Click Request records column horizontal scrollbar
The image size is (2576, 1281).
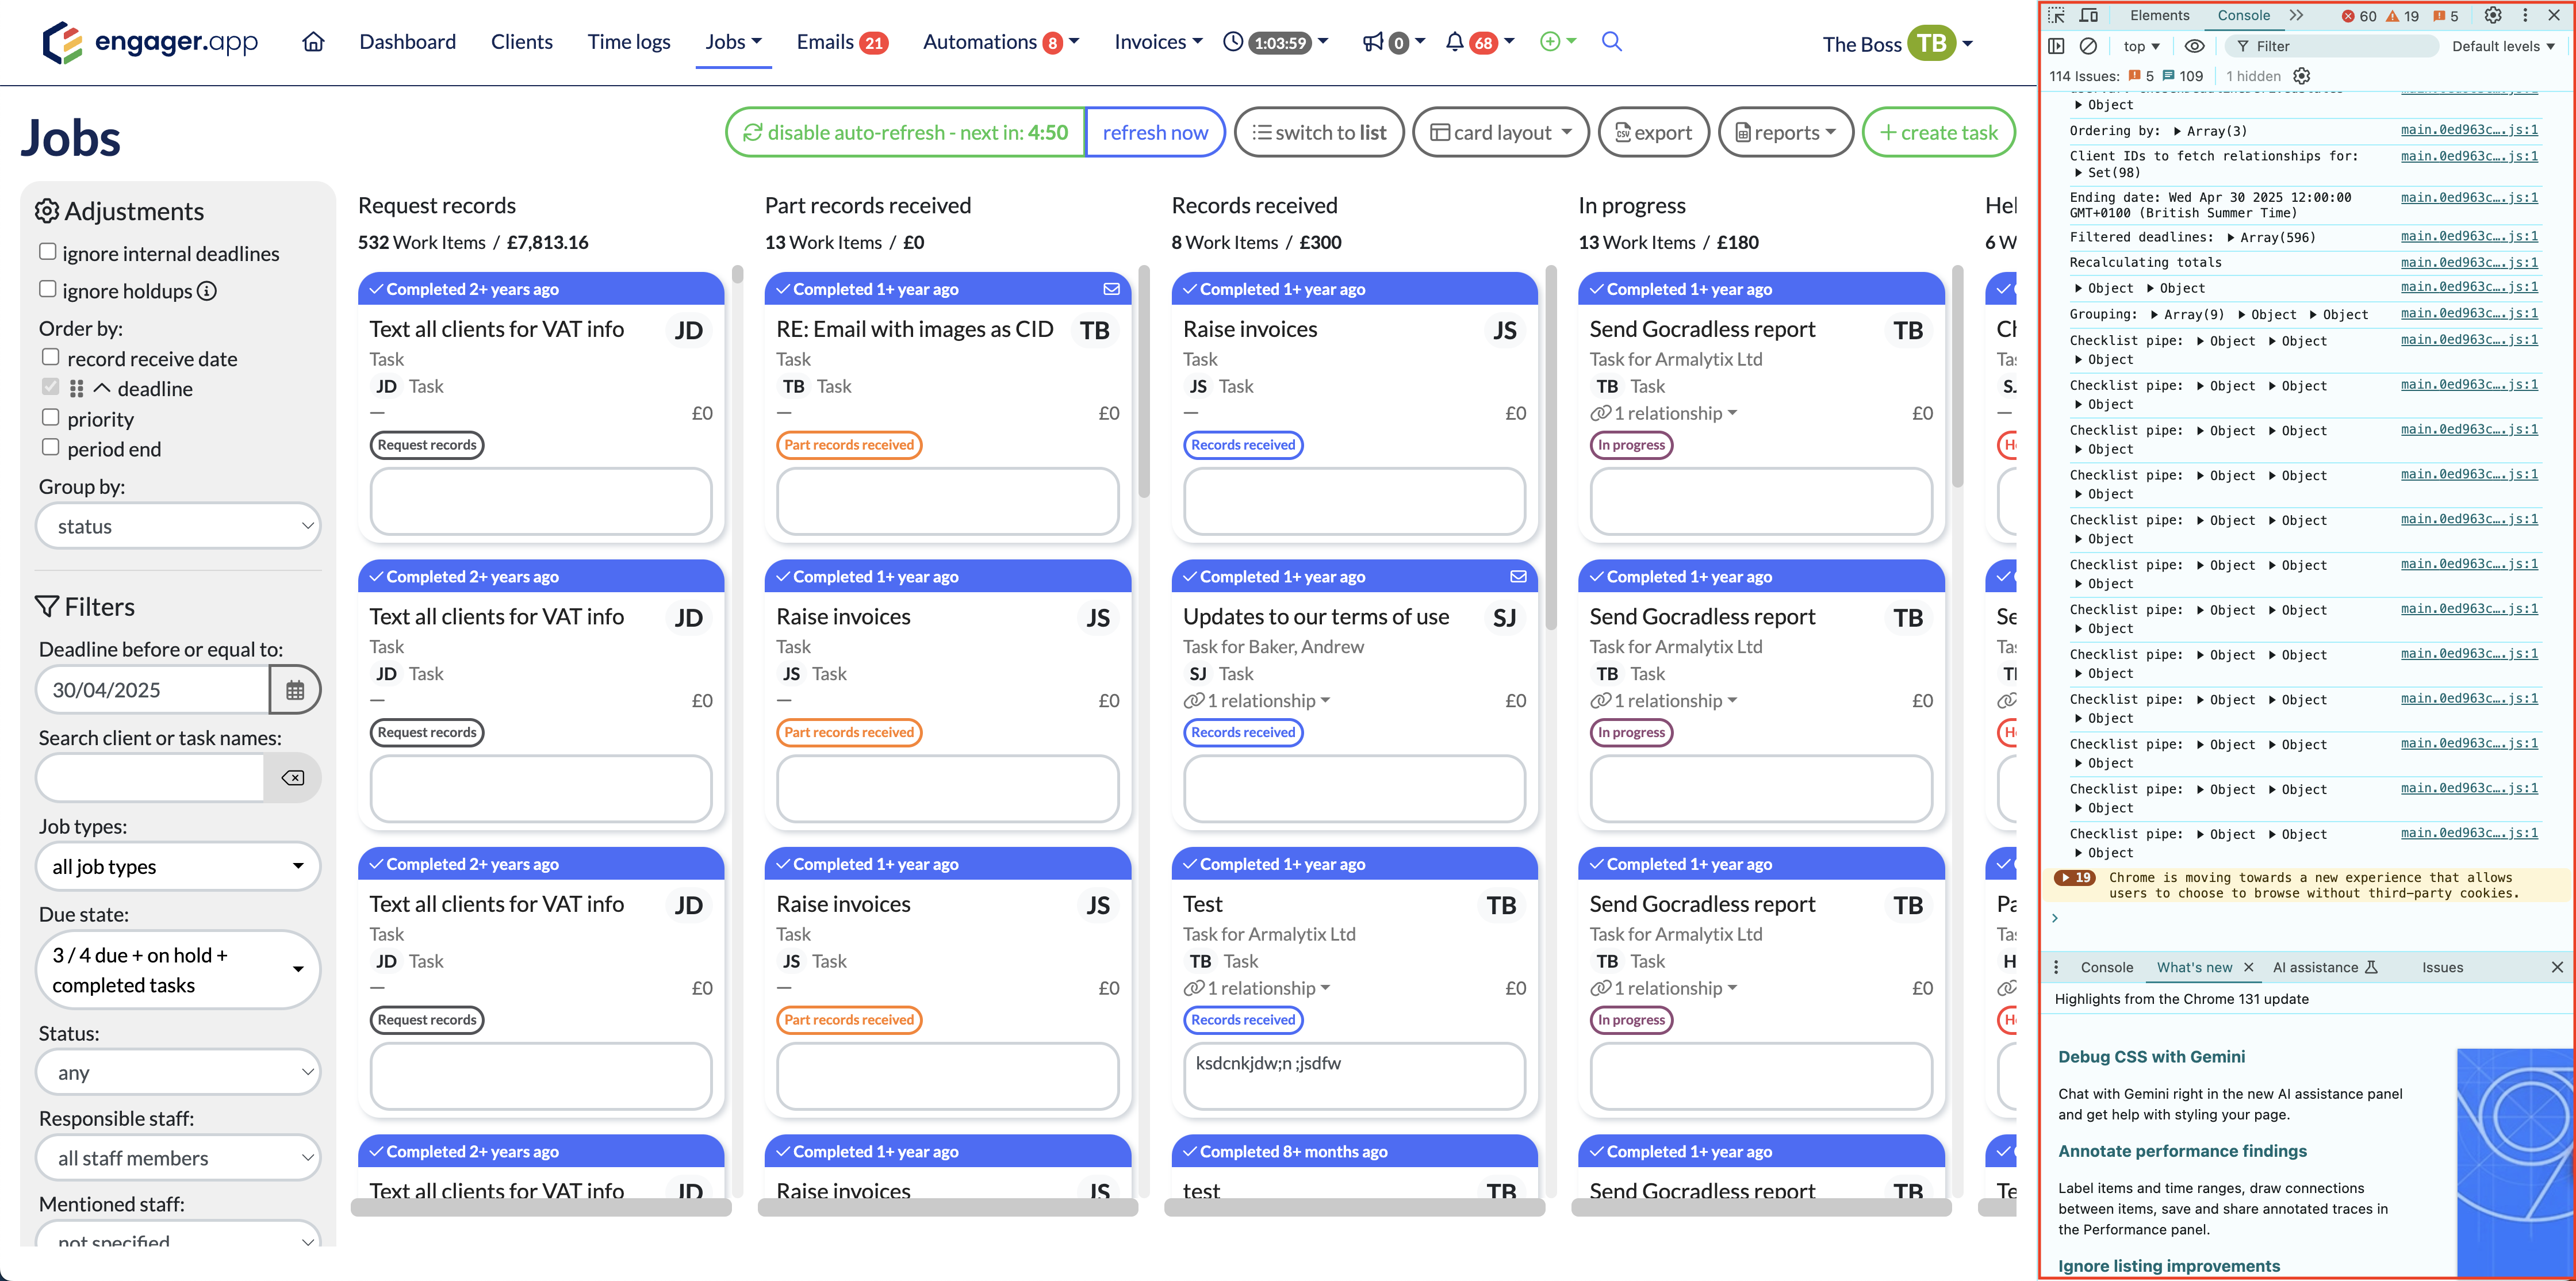pyautogui.click(x=541, y=1207)
